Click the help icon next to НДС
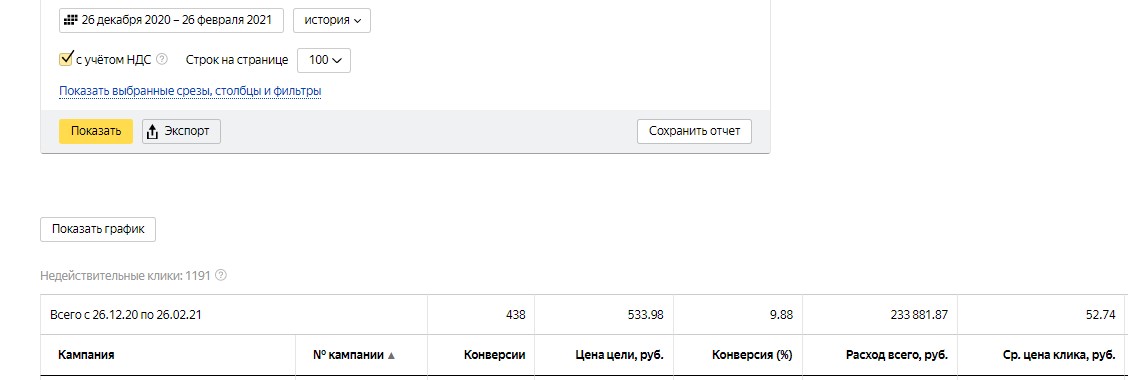This screenshot has width=1128, height=380. coord(162,60)
